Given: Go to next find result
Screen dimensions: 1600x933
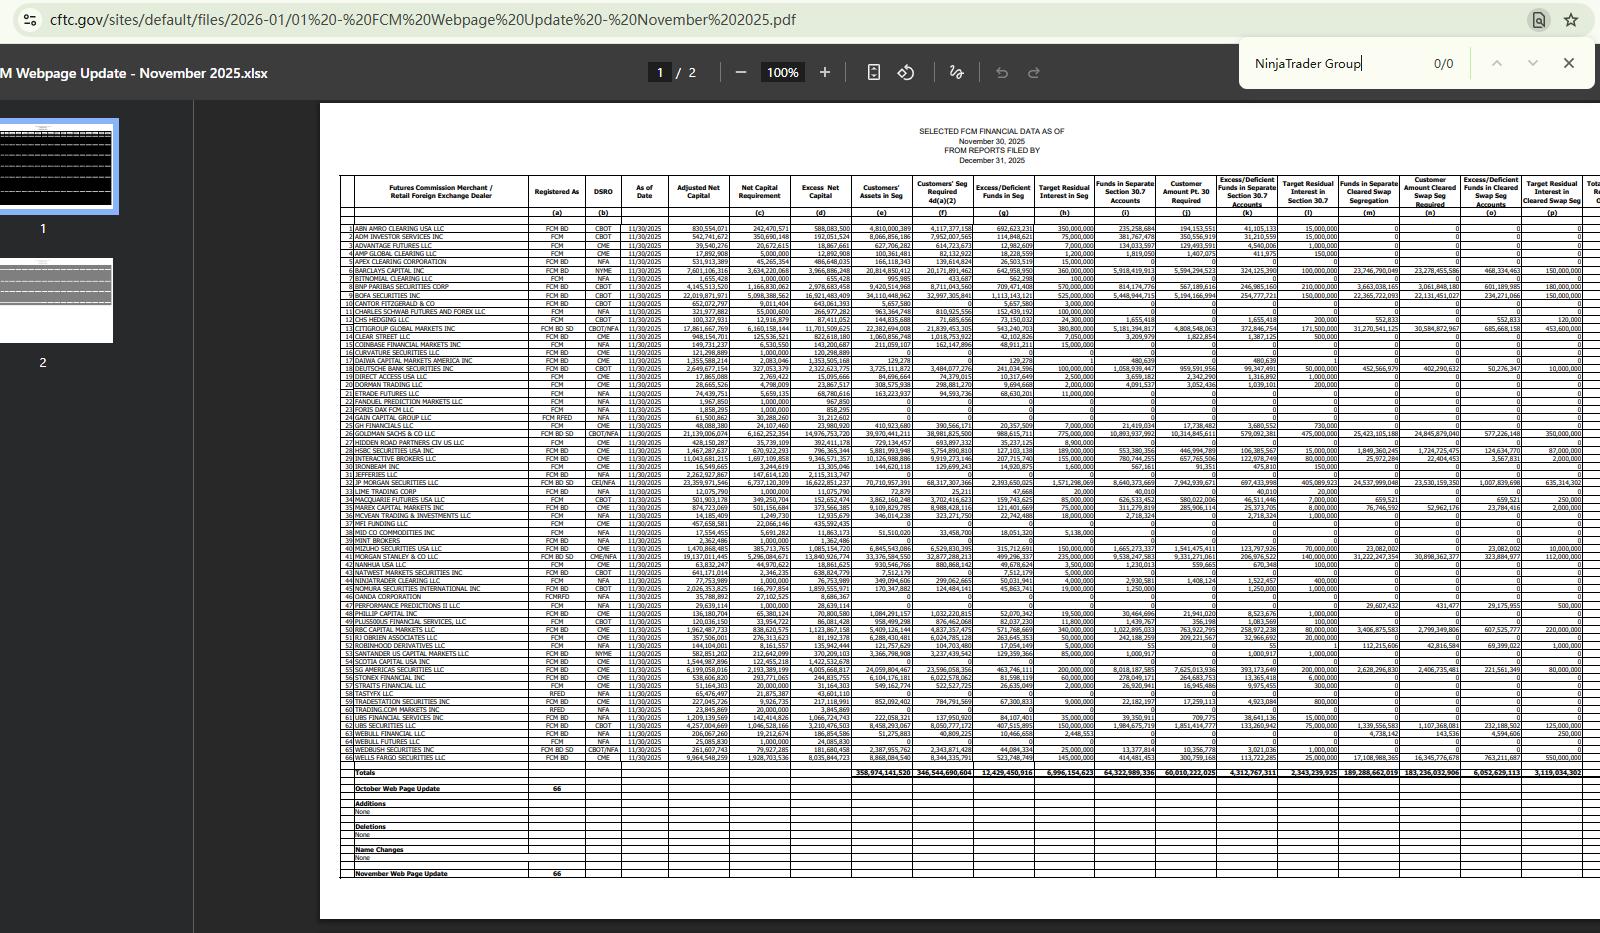Looking at the screenshot, I should pos(1532,63).
